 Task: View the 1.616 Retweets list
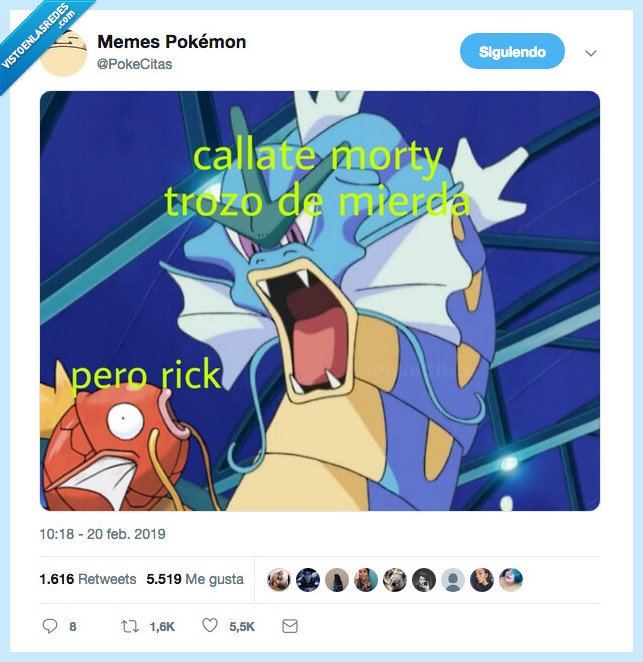coord(88,579)
